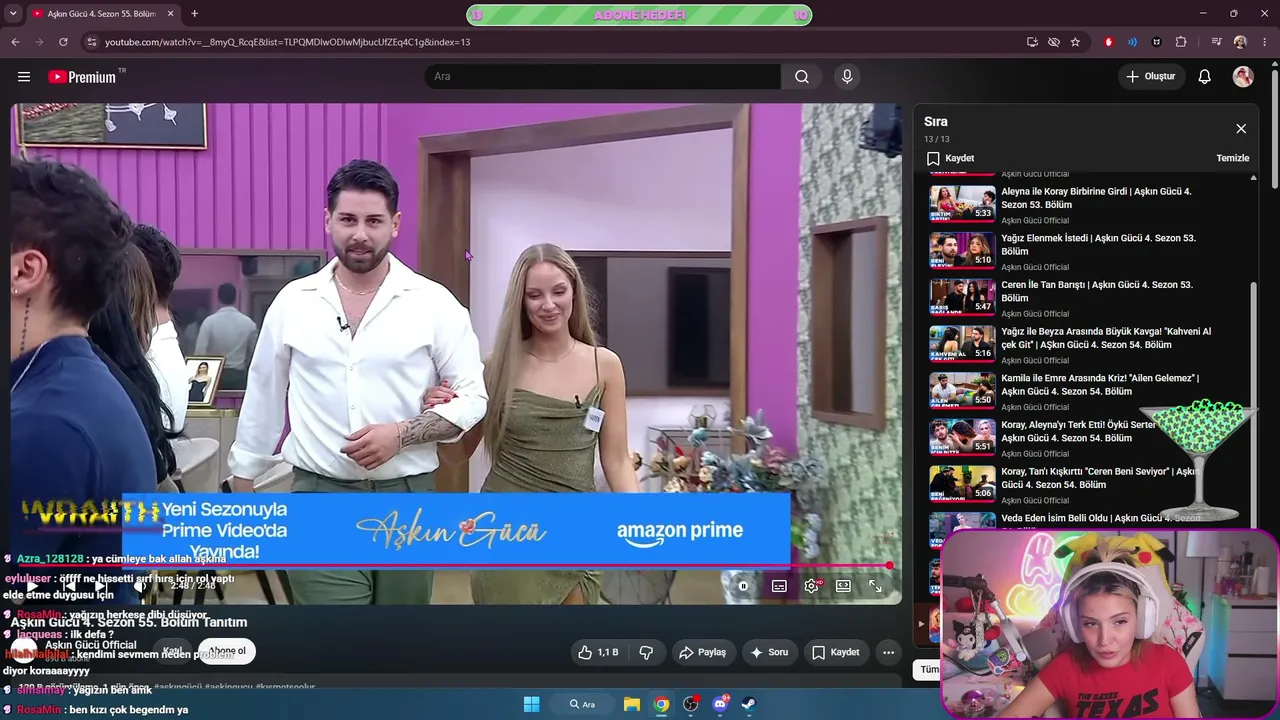Enter fullscreen video mode
The image size is (1280, 720).
point(875,586)
